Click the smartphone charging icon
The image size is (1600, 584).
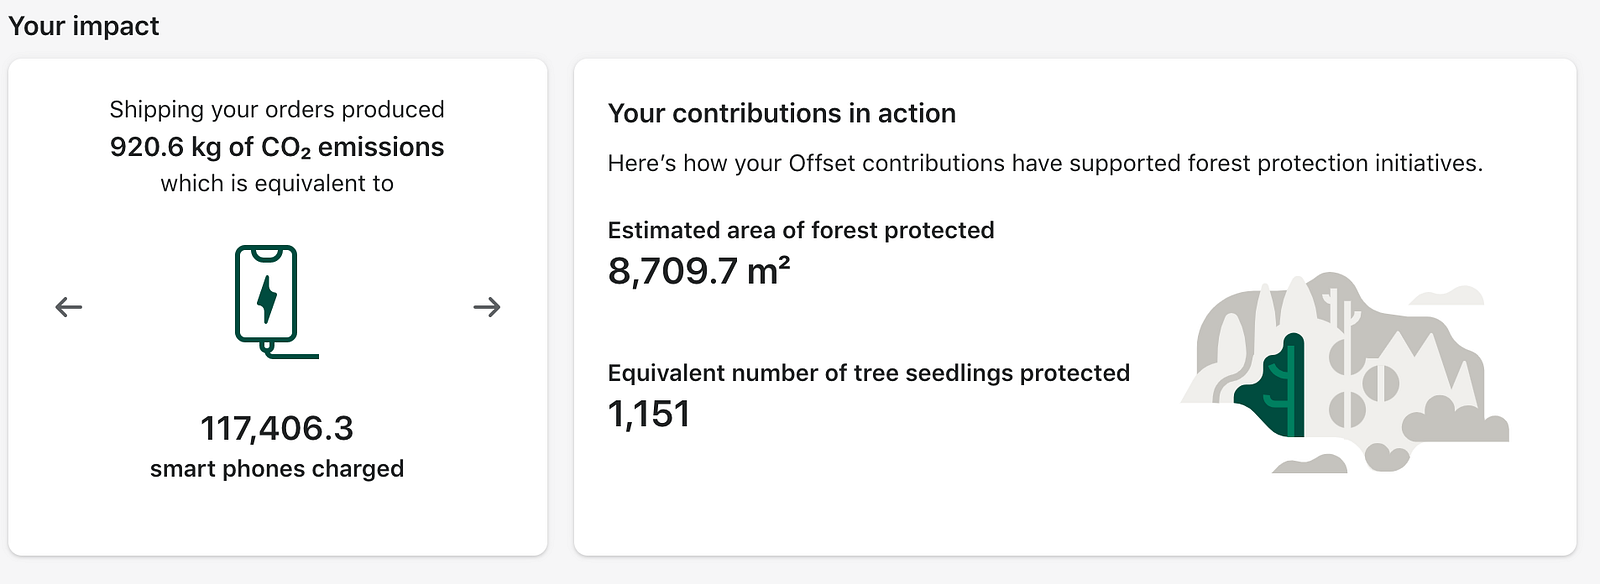(267, 298)
